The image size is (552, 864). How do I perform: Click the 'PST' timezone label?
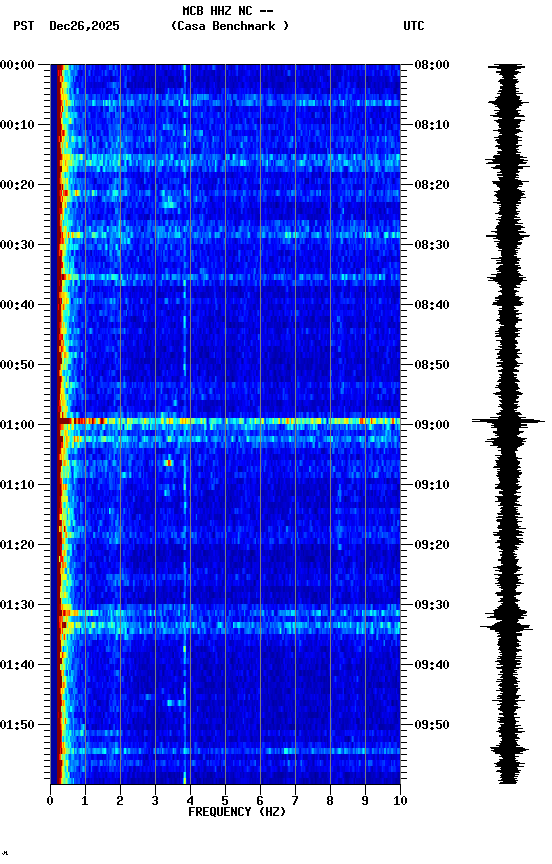coord(24,26)
